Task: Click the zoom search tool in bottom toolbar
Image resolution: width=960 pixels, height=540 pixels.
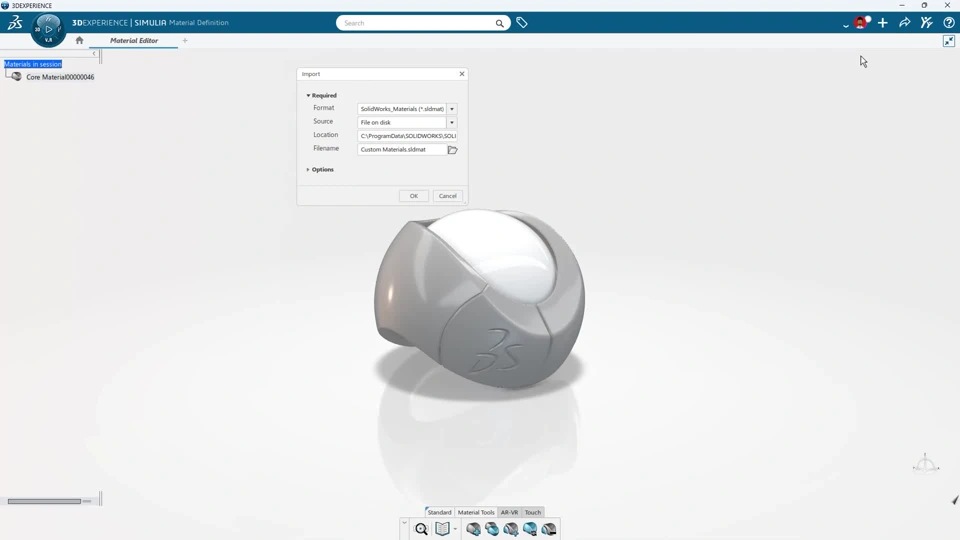Action: coord(421,529)
